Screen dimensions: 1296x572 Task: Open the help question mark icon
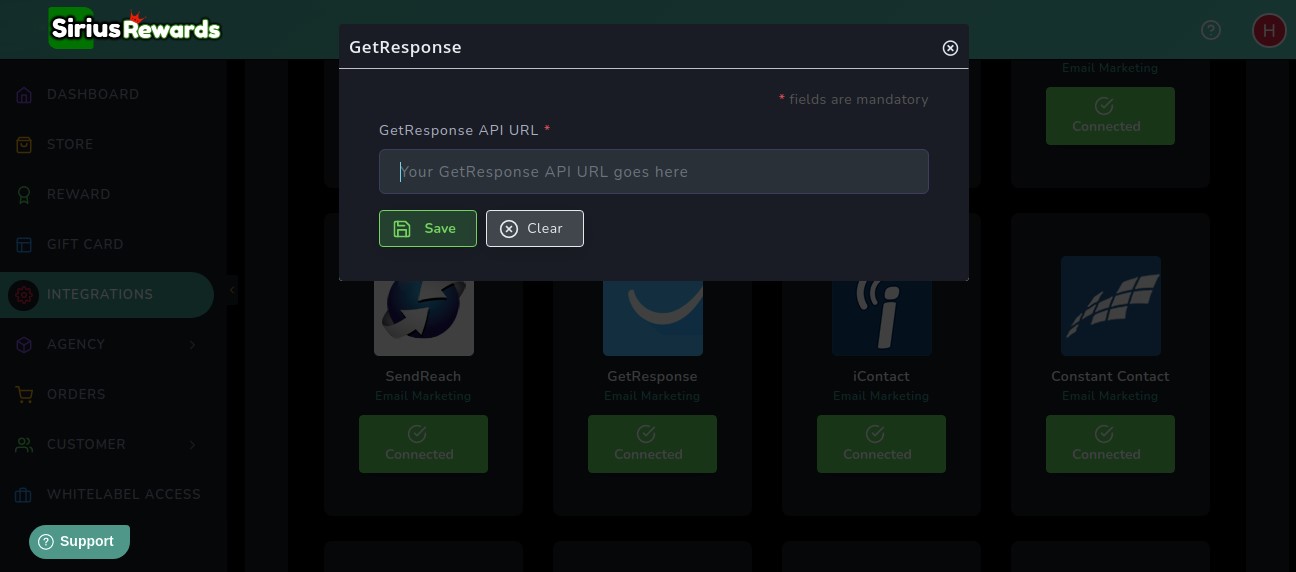pos(1211,30)
